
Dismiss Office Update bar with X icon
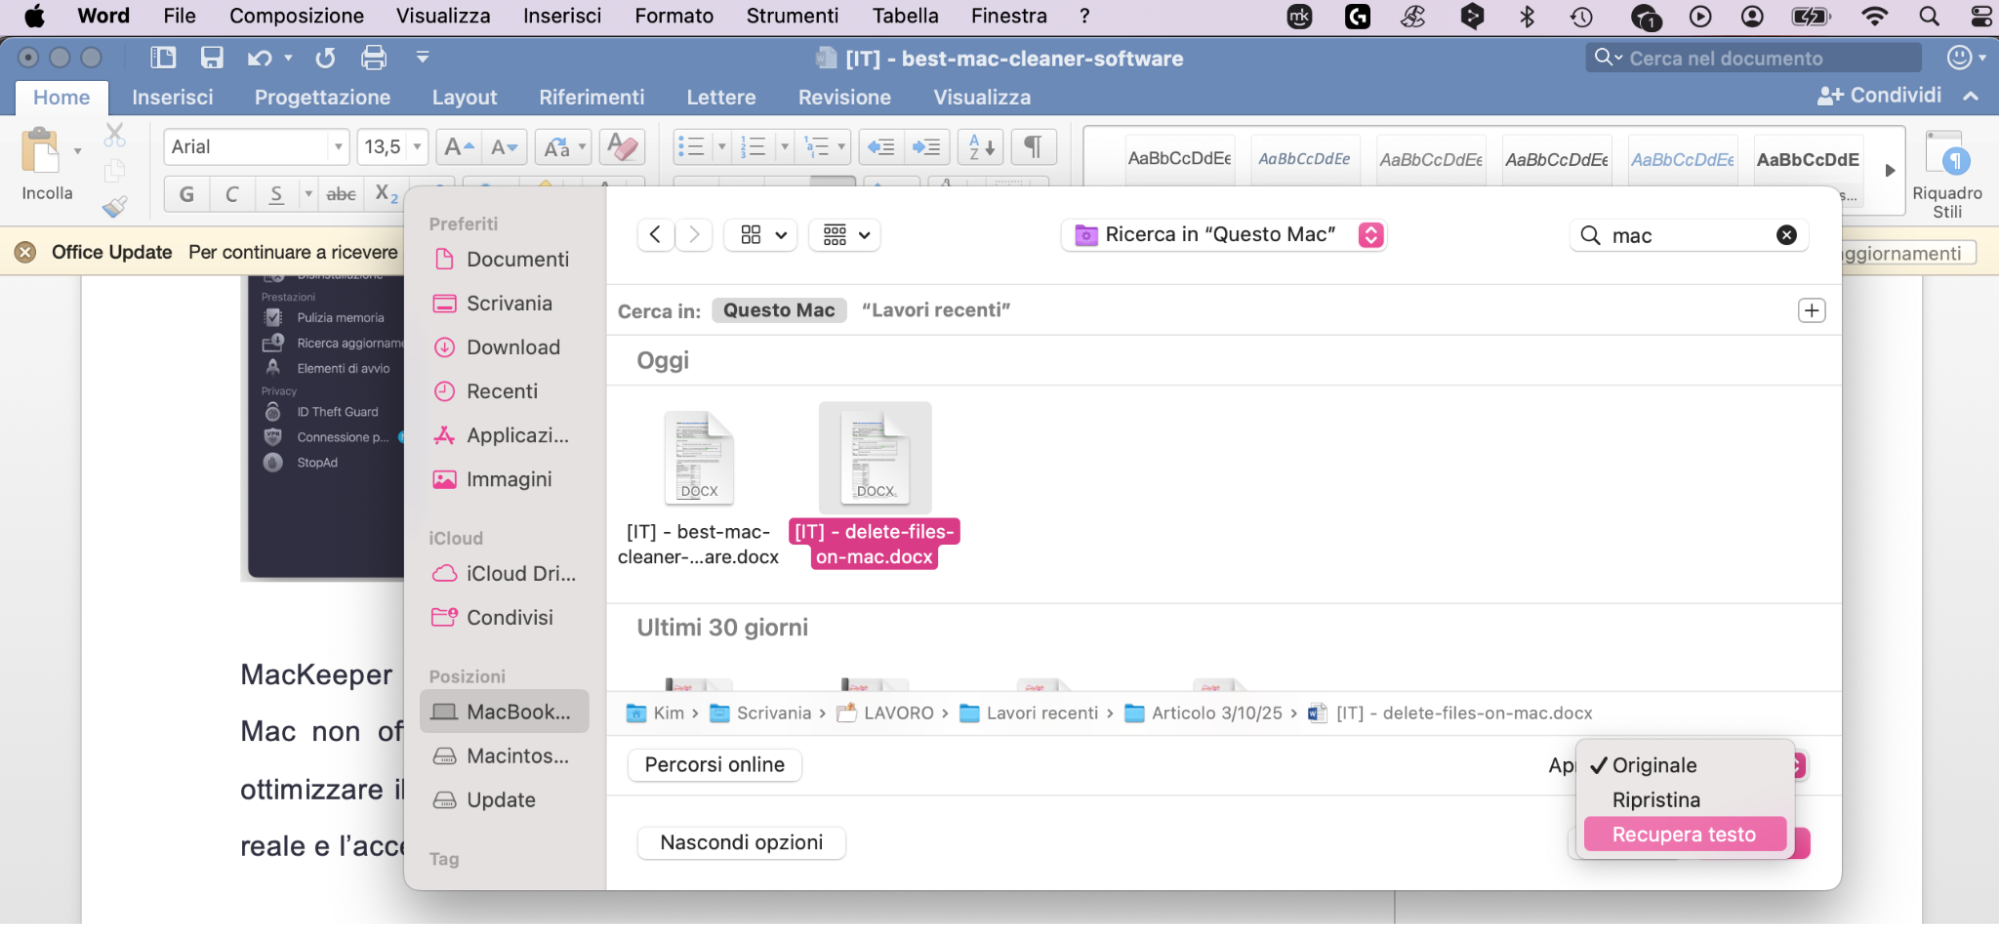(x=26, y=252)
